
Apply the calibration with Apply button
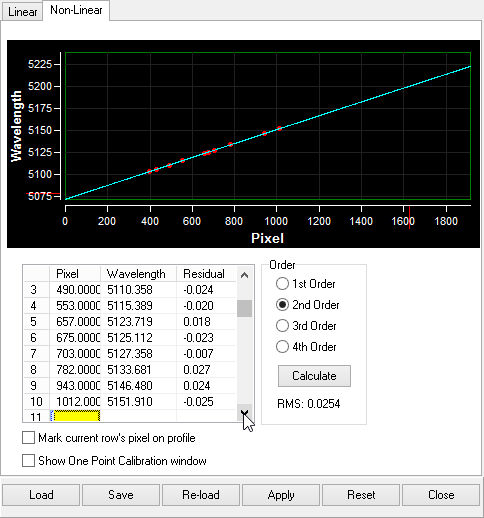tap(281, 495)
